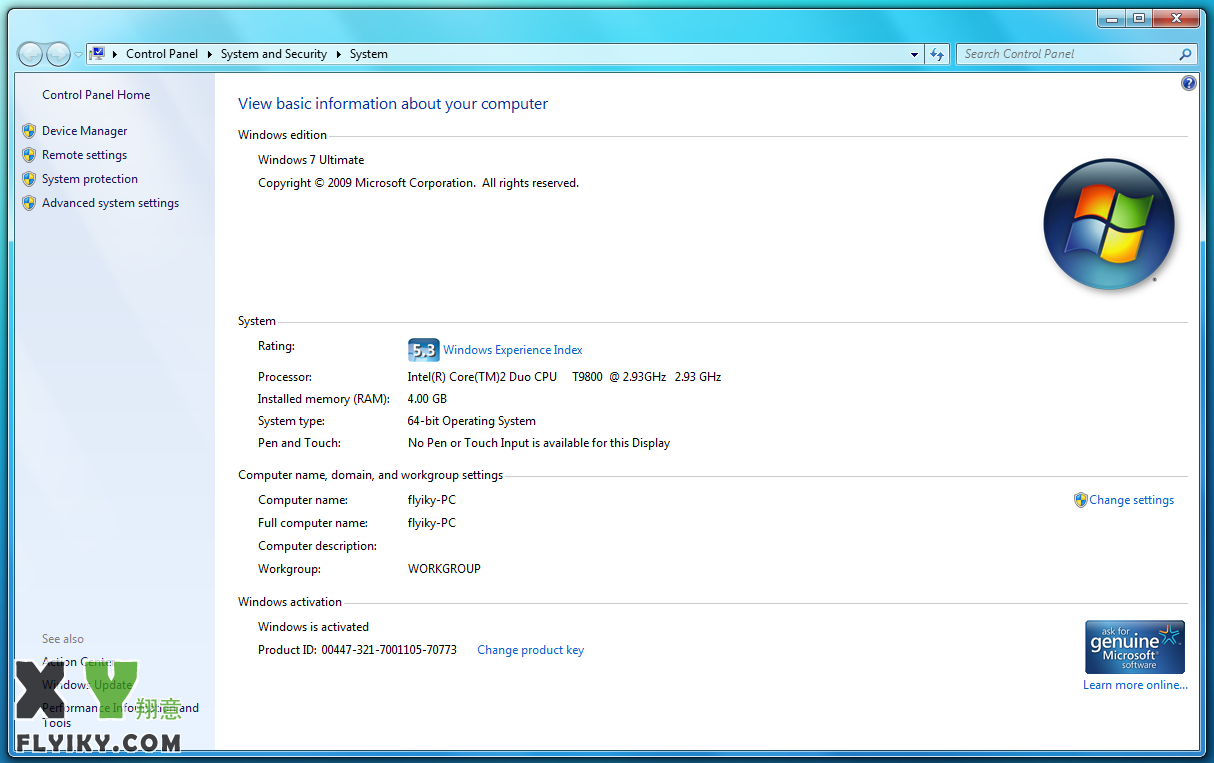The image size is (1214, 763).
Task: Click the No Pen or Touch Input text
Action: tap(539, 443)
